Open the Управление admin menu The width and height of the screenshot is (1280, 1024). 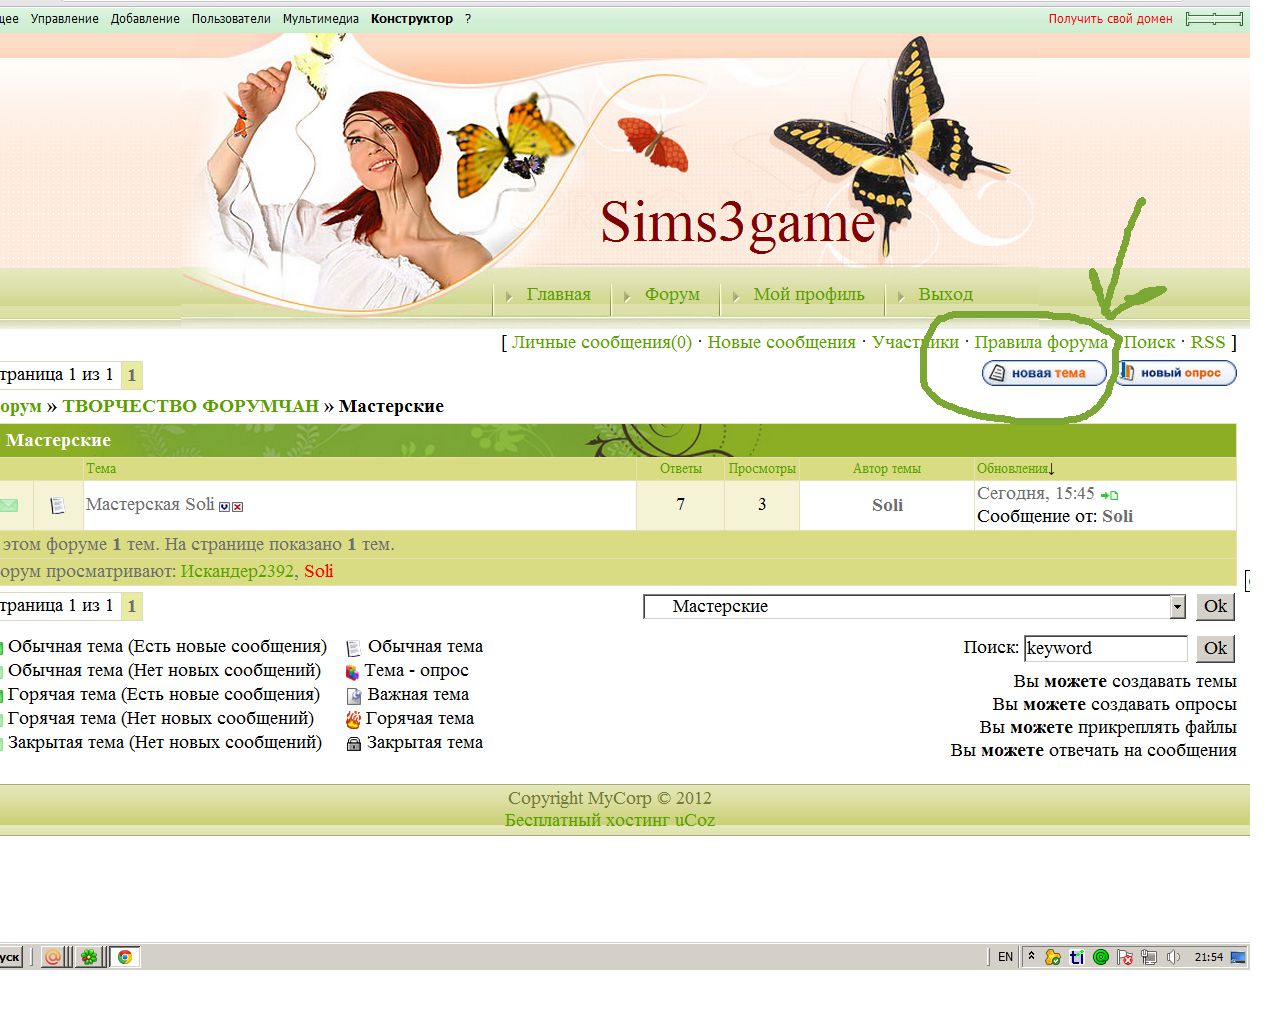click(65, 18)
